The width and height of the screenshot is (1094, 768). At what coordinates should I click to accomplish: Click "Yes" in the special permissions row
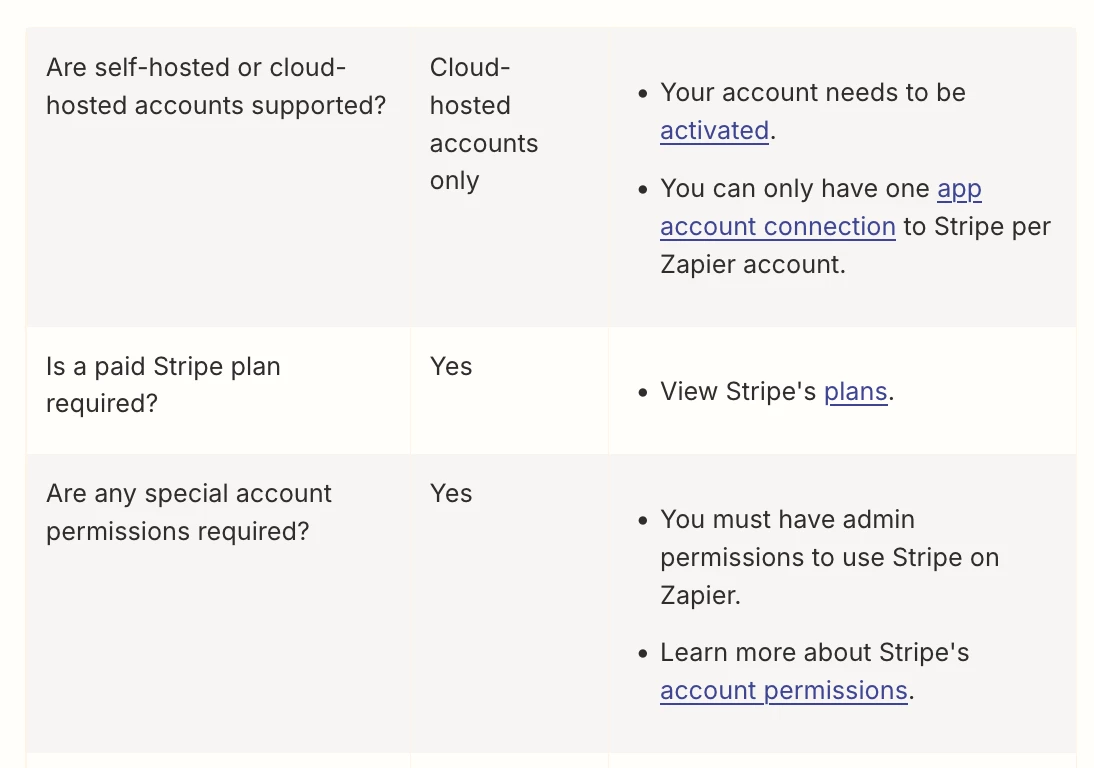(451, 493)
